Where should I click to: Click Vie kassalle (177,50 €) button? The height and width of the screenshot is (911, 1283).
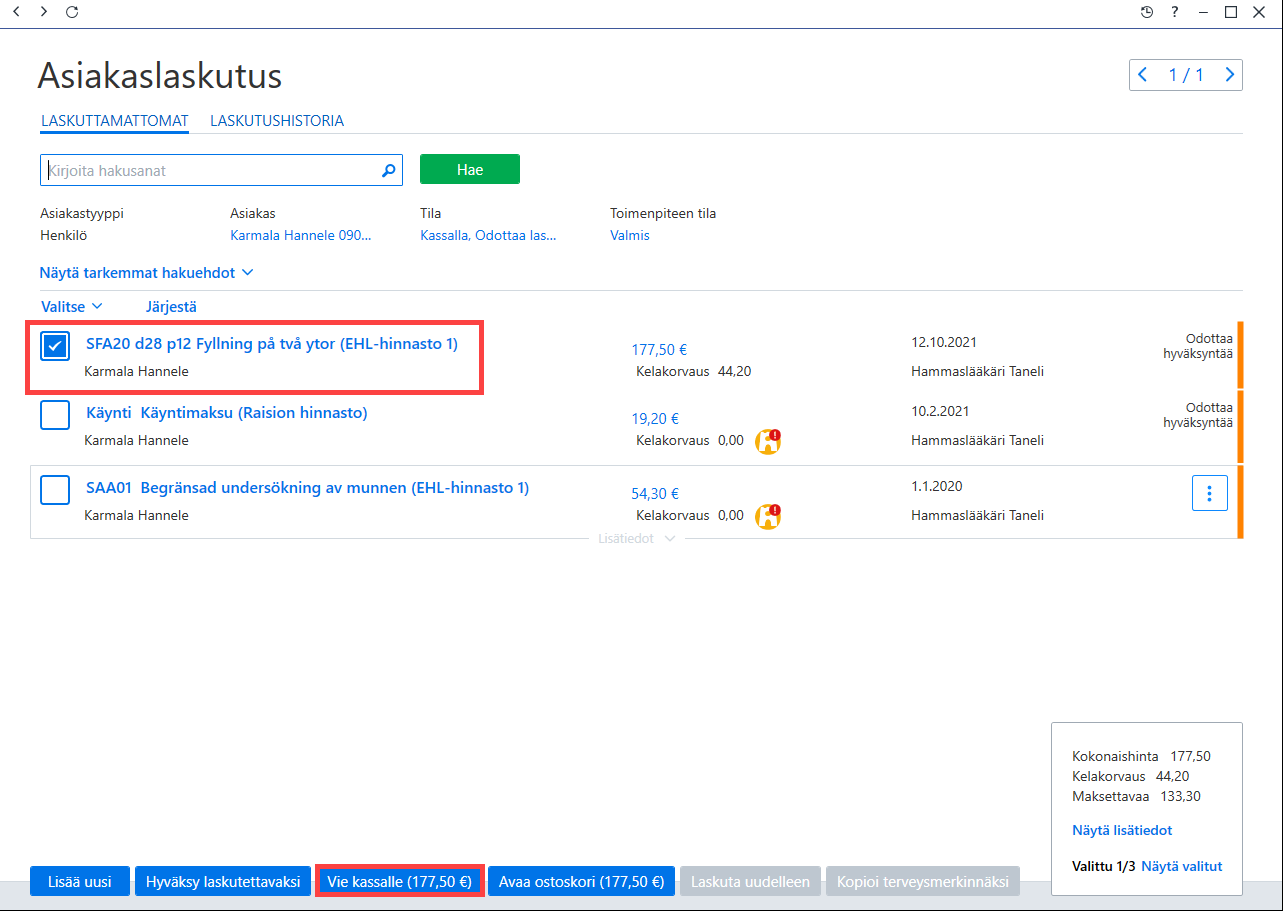[400, 882]
